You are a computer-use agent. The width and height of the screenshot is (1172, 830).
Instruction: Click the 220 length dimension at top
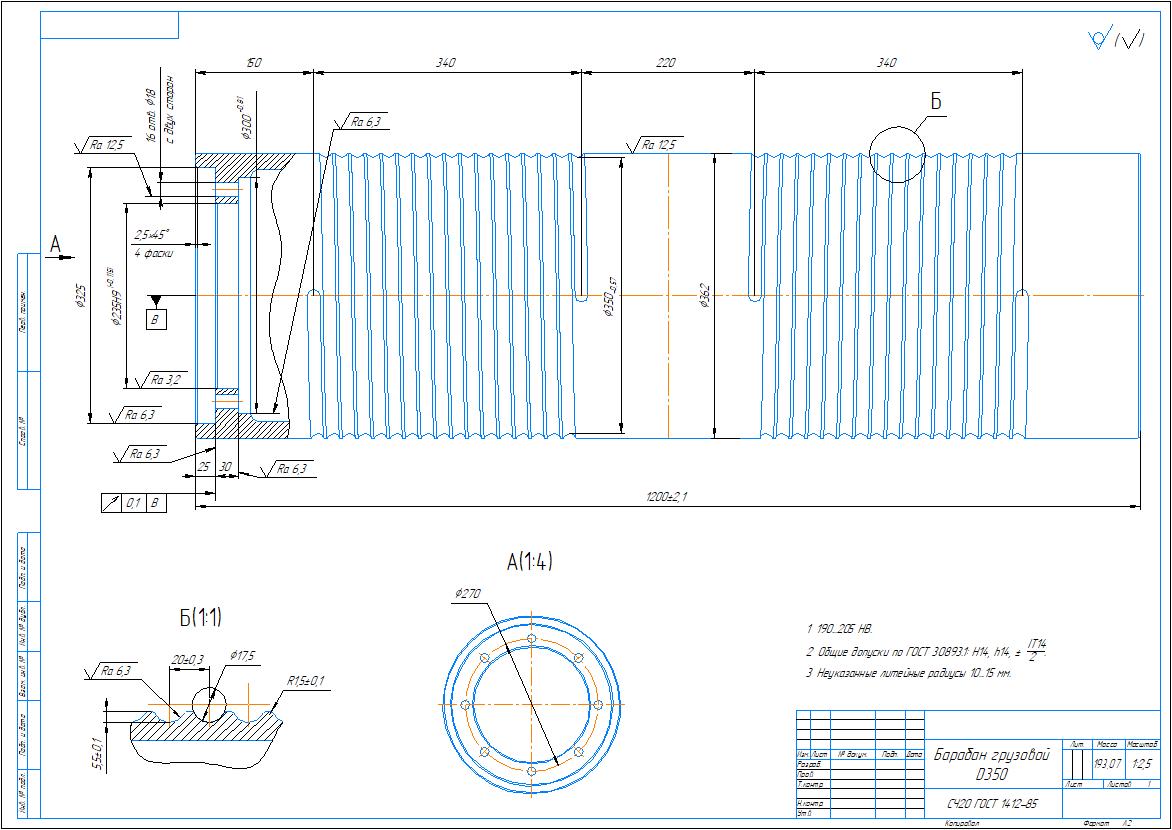coord(666,63)
